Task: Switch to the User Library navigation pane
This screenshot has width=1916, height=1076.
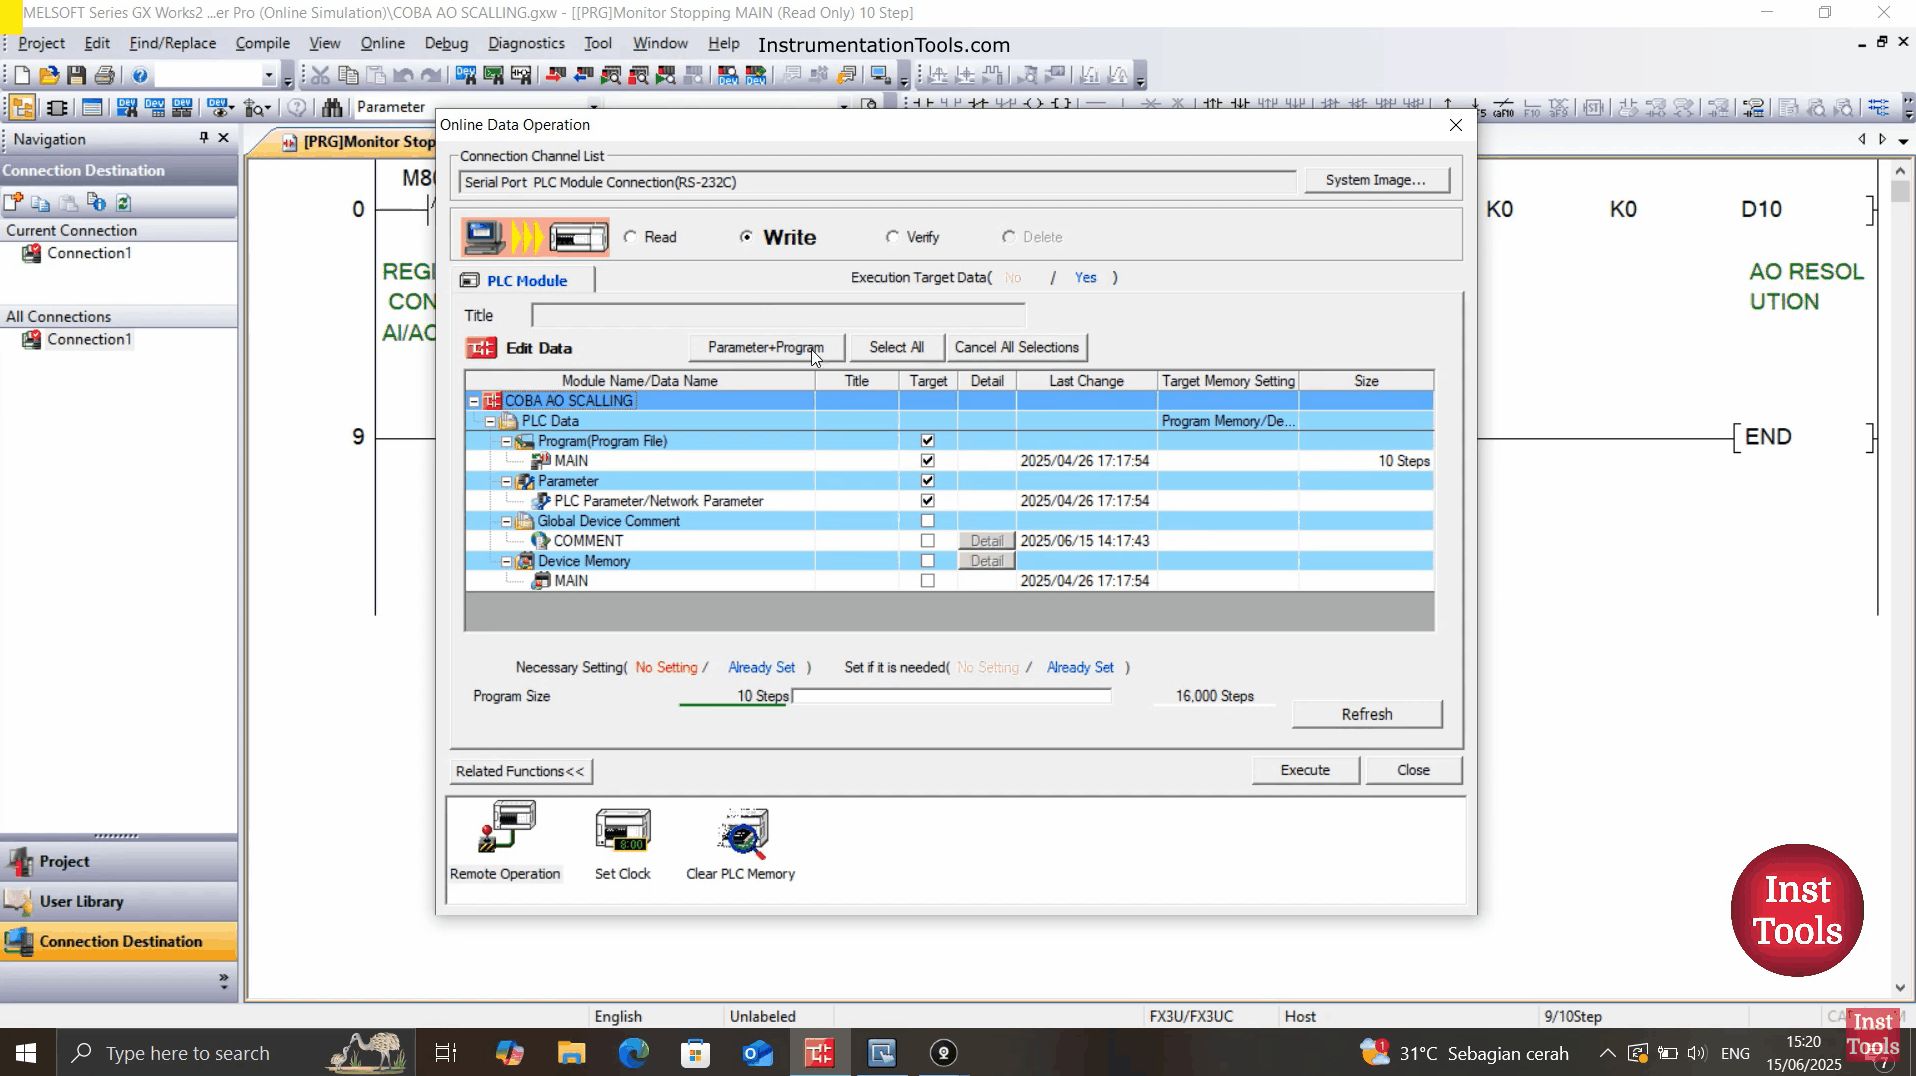Action: 118,901
